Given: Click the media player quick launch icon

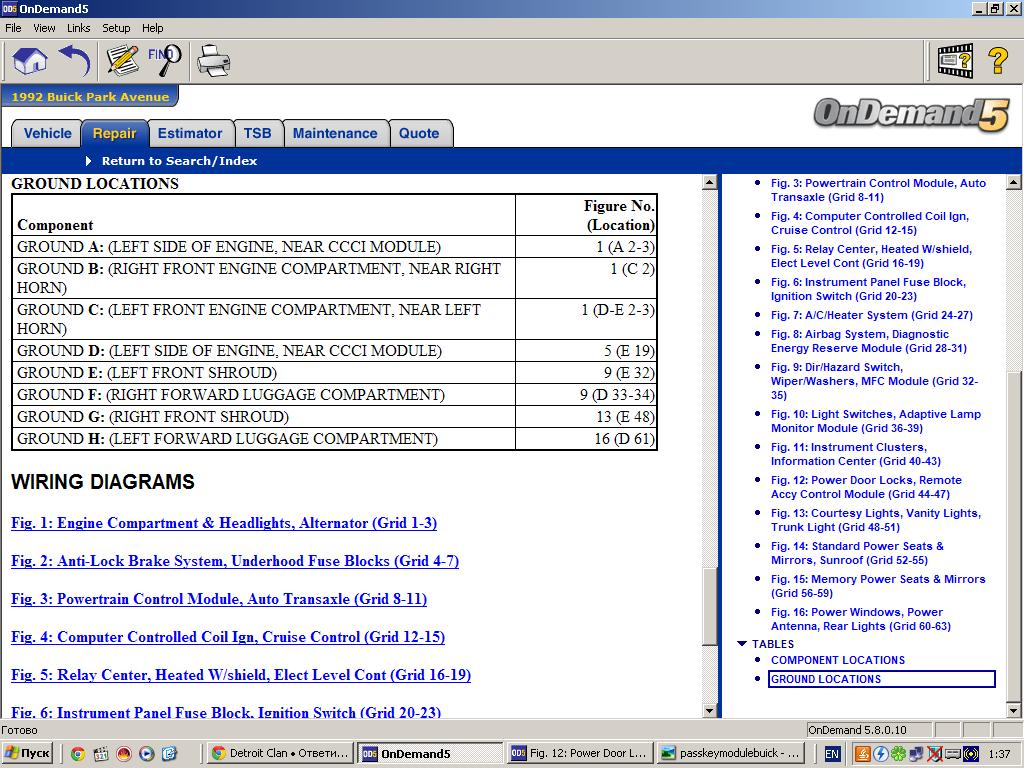Looking at the screenshot, I should point(146,754).
